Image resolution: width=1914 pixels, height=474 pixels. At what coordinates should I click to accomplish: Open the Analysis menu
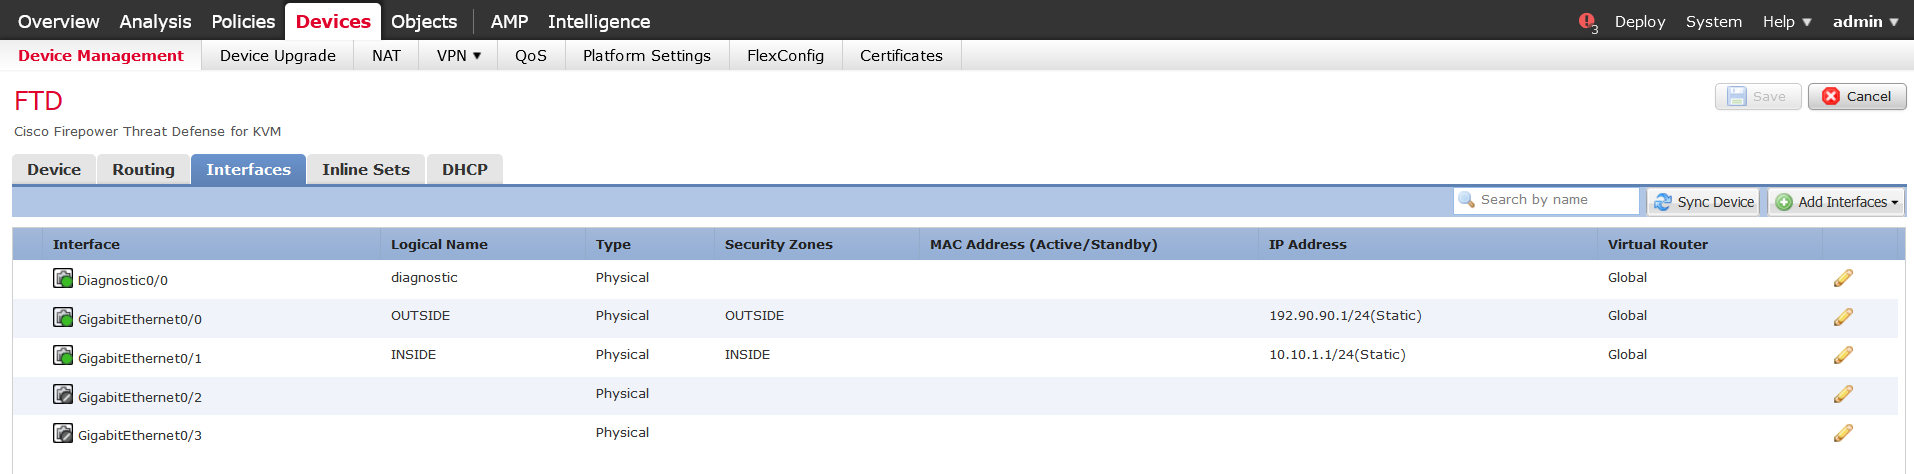pyautogui.click(x=155, y=21)
